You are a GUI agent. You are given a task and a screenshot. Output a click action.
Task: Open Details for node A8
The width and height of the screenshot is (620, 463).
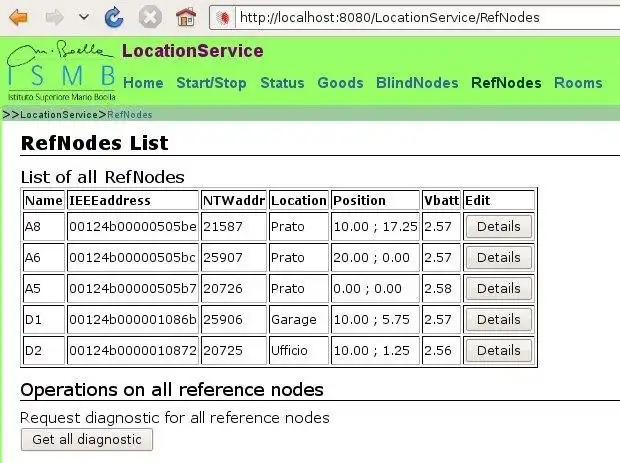point(499,227)
